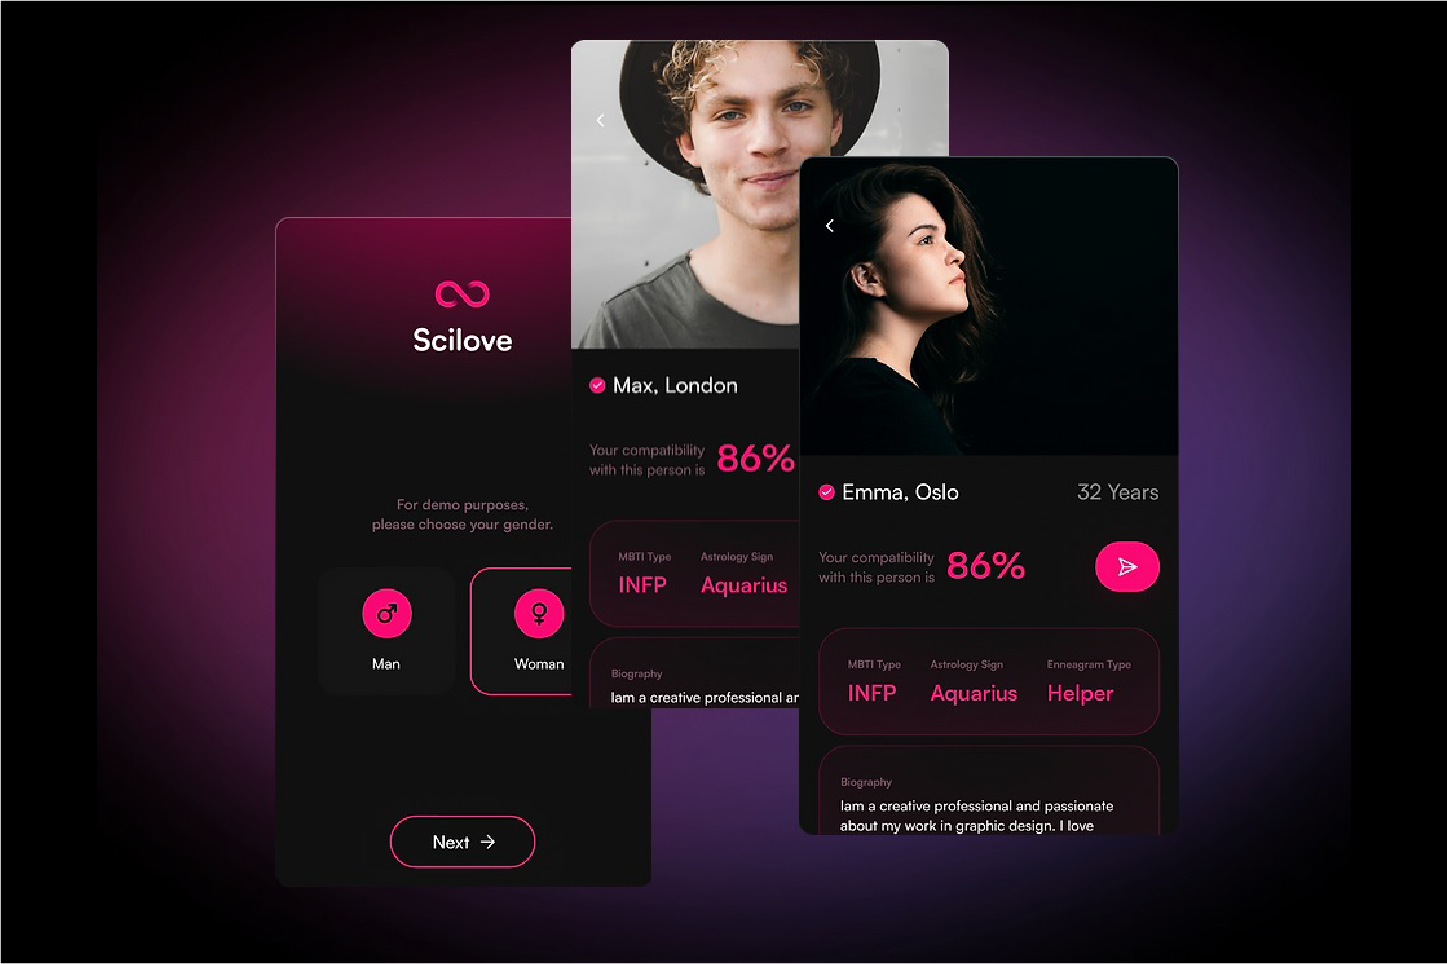
Task: Click Max's INFP MBTI type
Action: pyautogui.click(x=642, y=585)
